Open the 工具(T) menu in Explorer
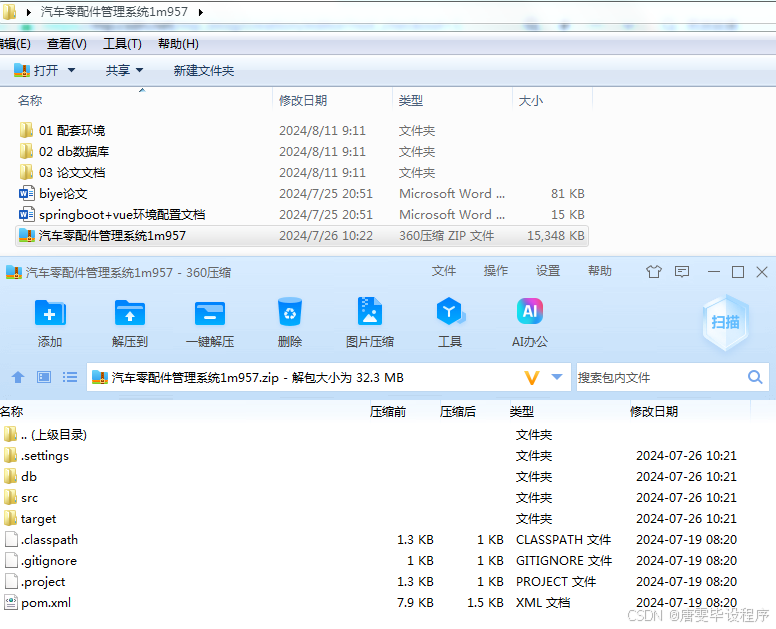The width and height of the screenshot is (776, 629). tap(122, 44)
